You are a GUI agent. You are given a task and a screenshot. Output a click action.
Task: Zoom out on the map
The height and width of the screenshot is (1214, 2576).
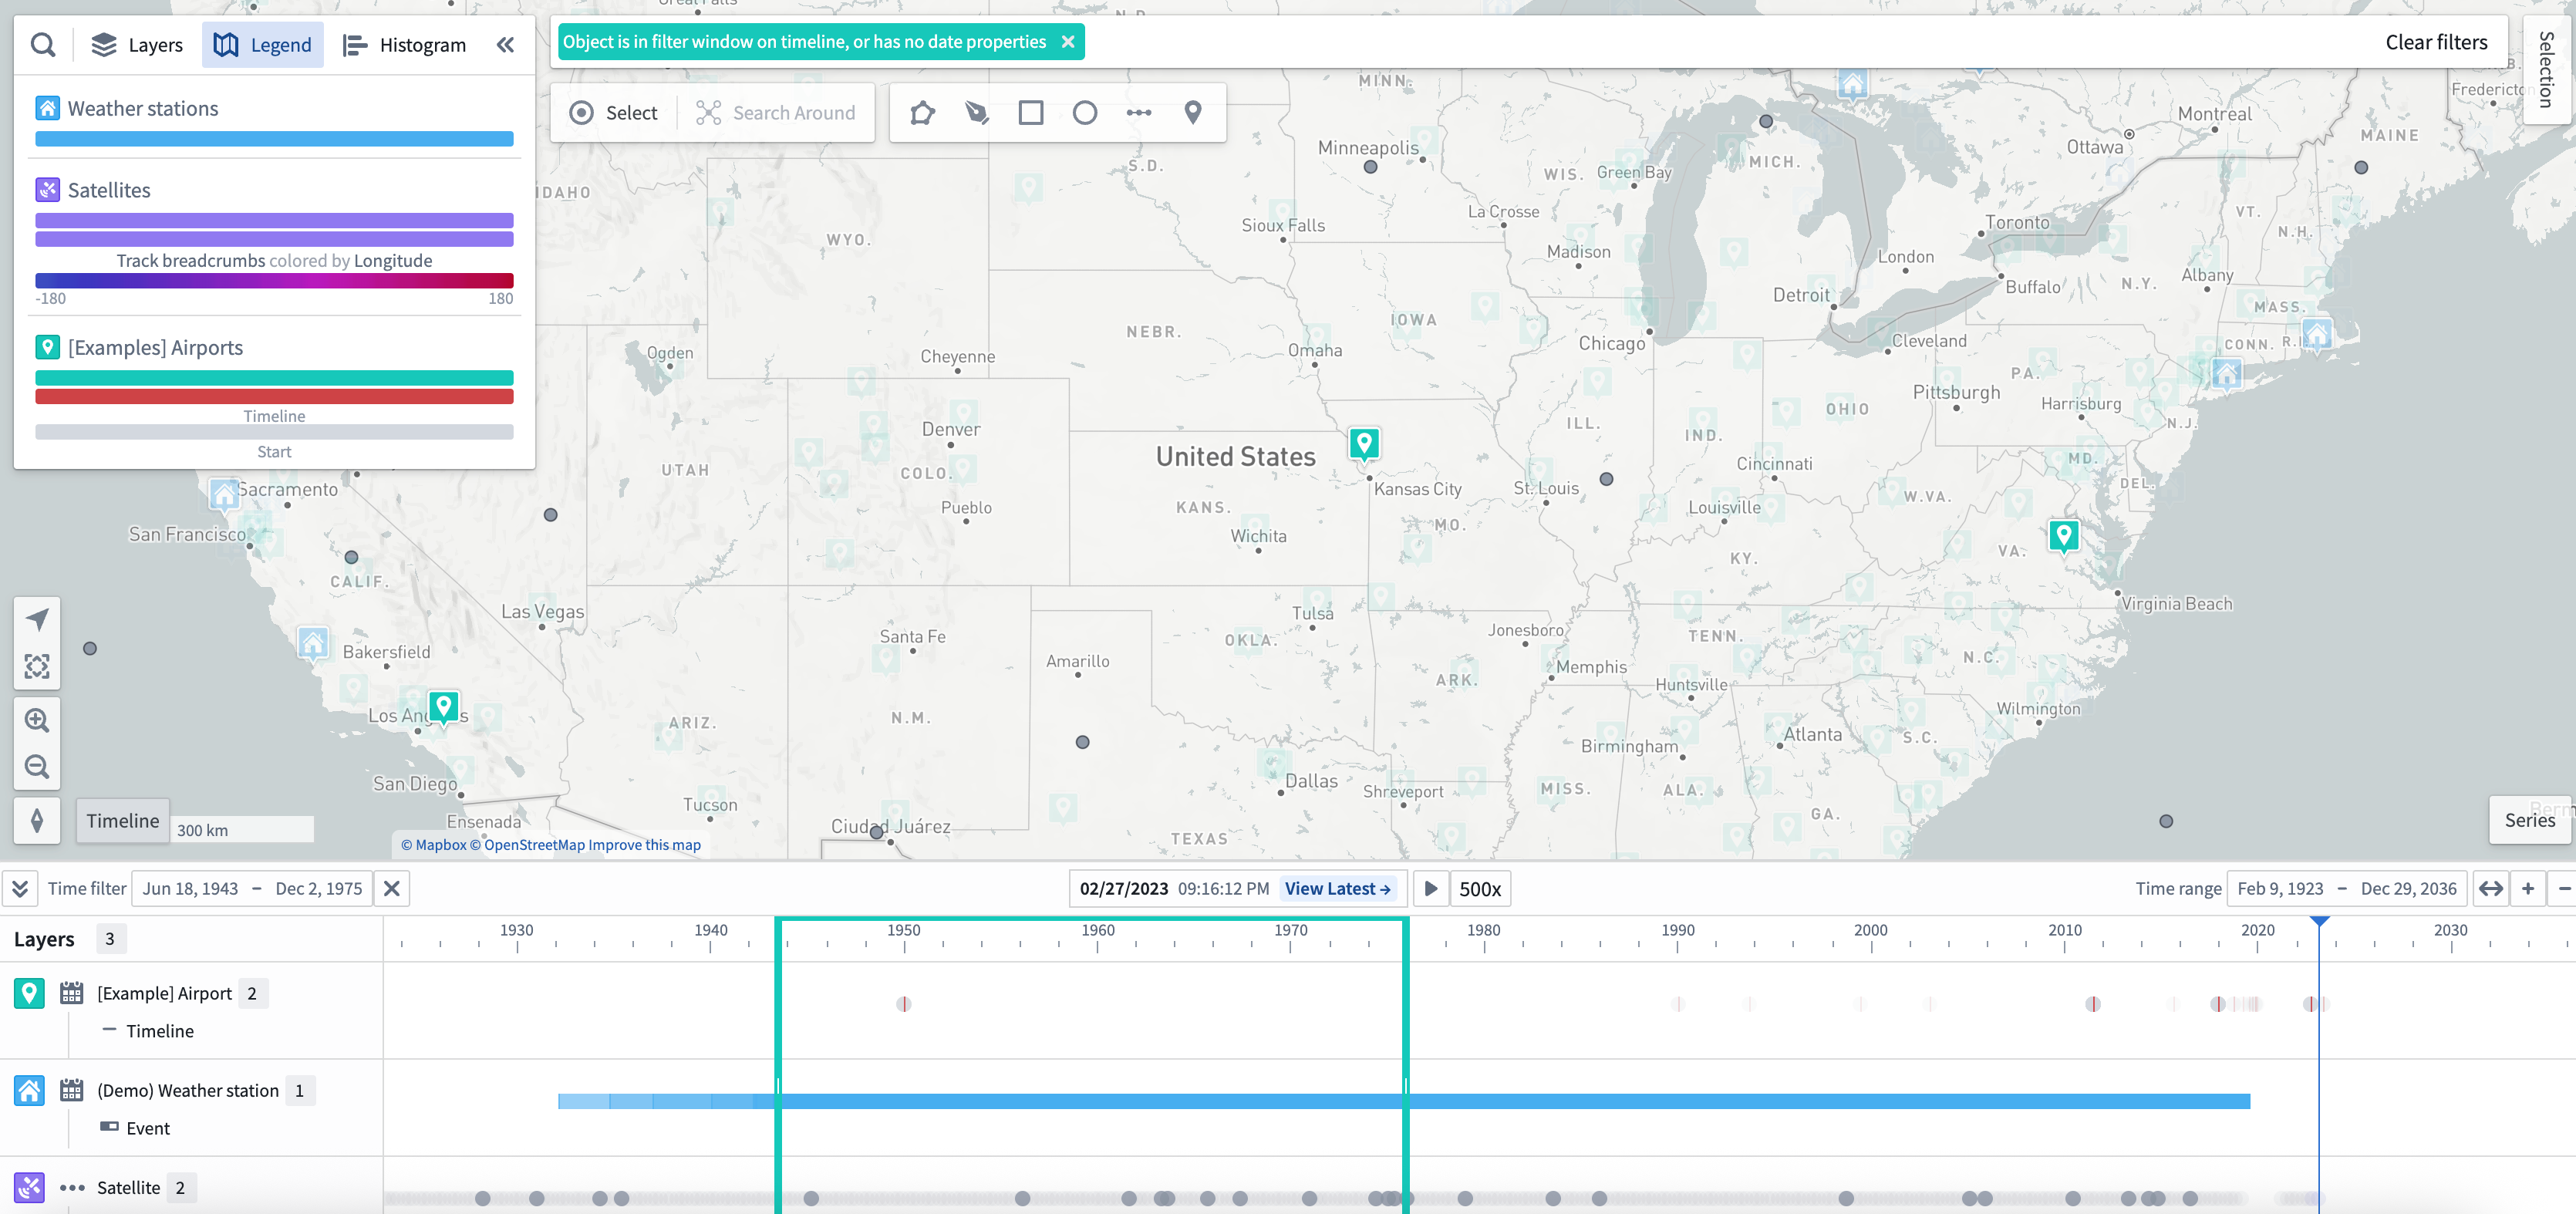click(x=37, y=767)
